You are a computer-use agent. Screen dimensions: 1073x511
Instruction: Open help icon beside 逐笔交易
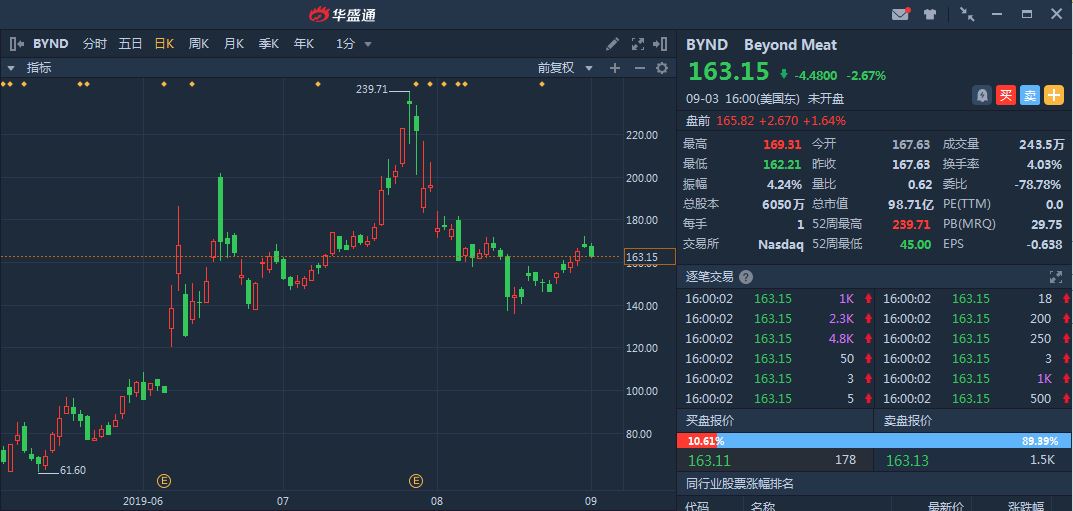coord(746,277)
